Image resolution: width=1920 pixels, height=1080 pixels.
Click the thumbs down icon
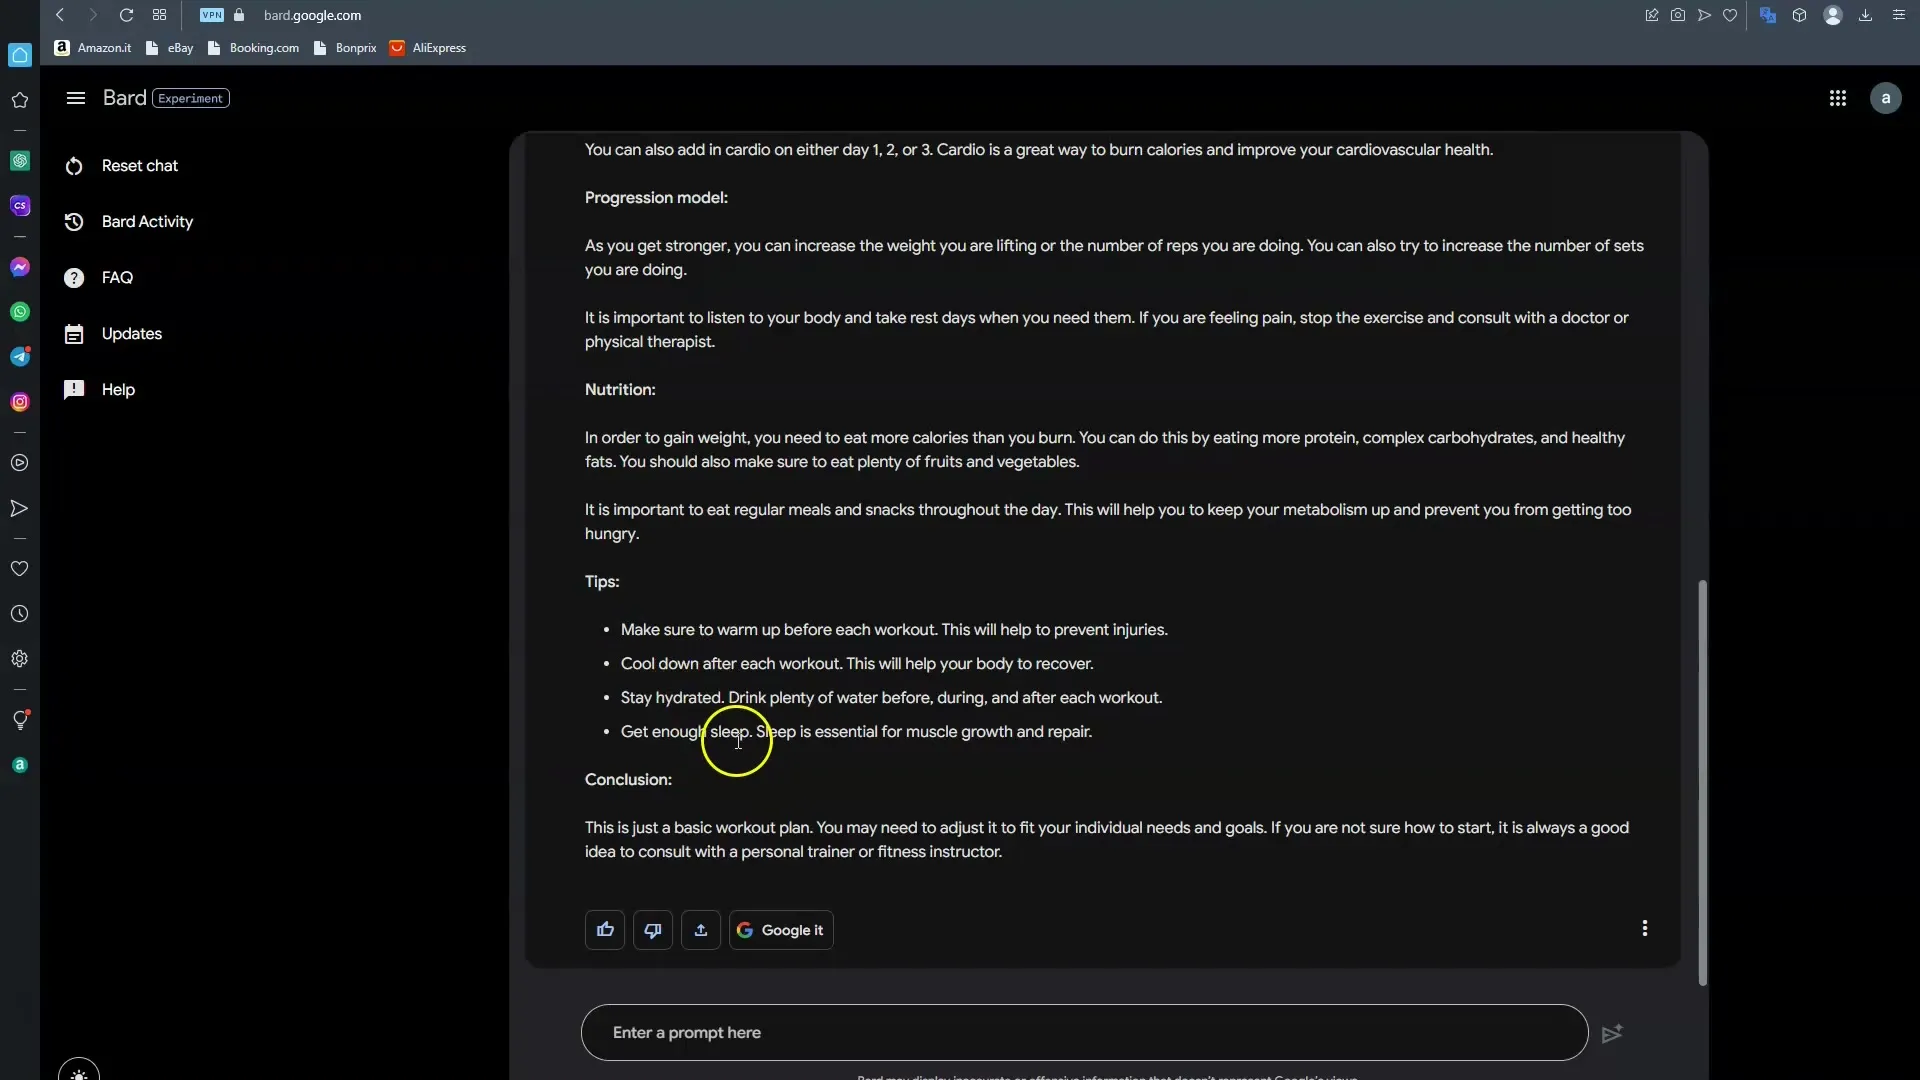tap(653, 930)
